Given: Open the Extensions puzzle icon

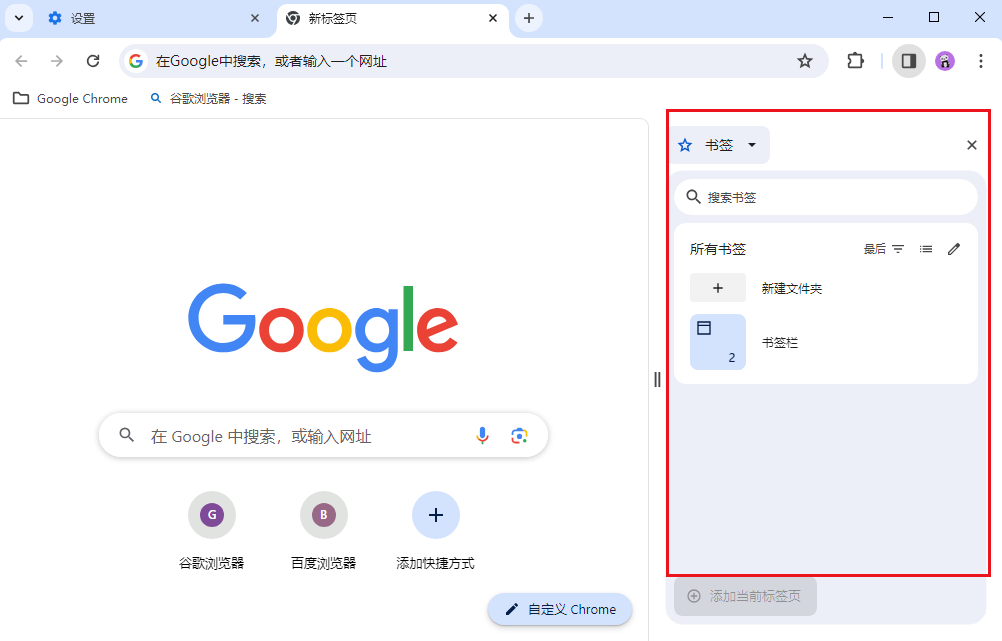Looking at the screenshot, I should [x=855, y=61].
